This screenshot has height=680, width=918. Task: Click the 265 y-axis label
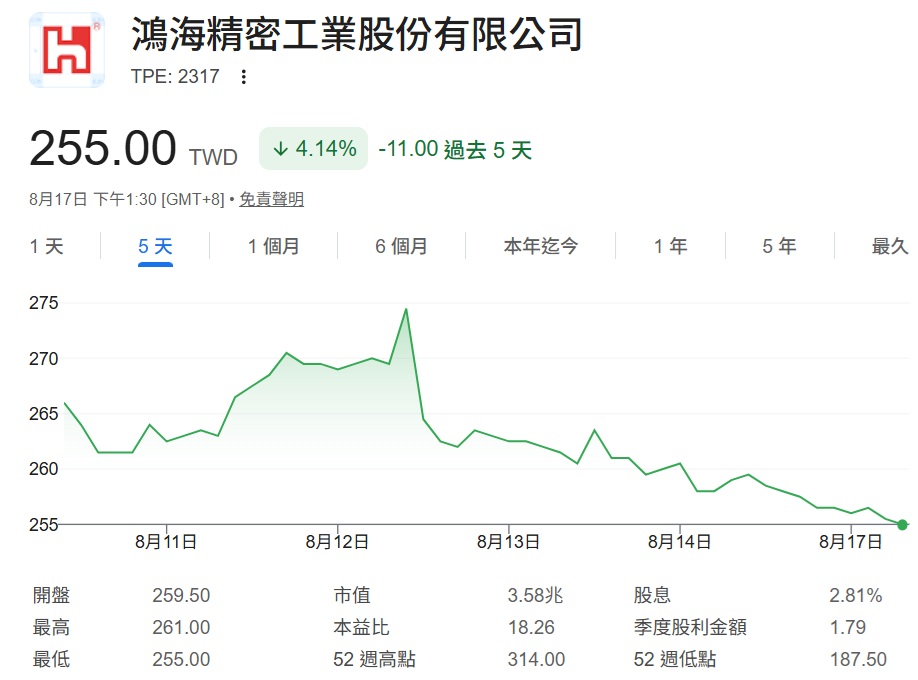(x=44, y=414)
